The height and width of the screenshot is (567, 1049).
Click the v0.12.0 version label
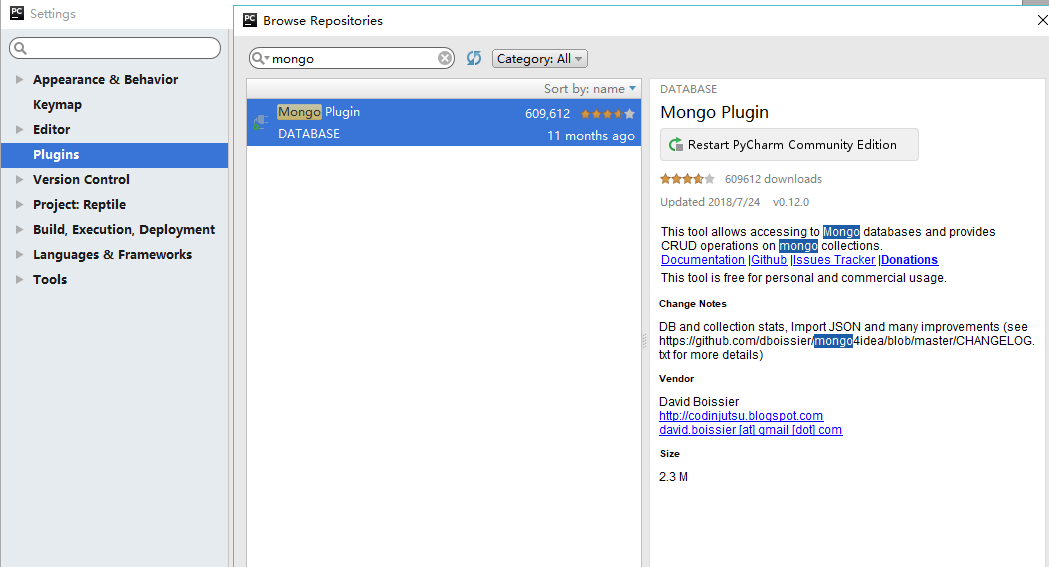point(791,202)
